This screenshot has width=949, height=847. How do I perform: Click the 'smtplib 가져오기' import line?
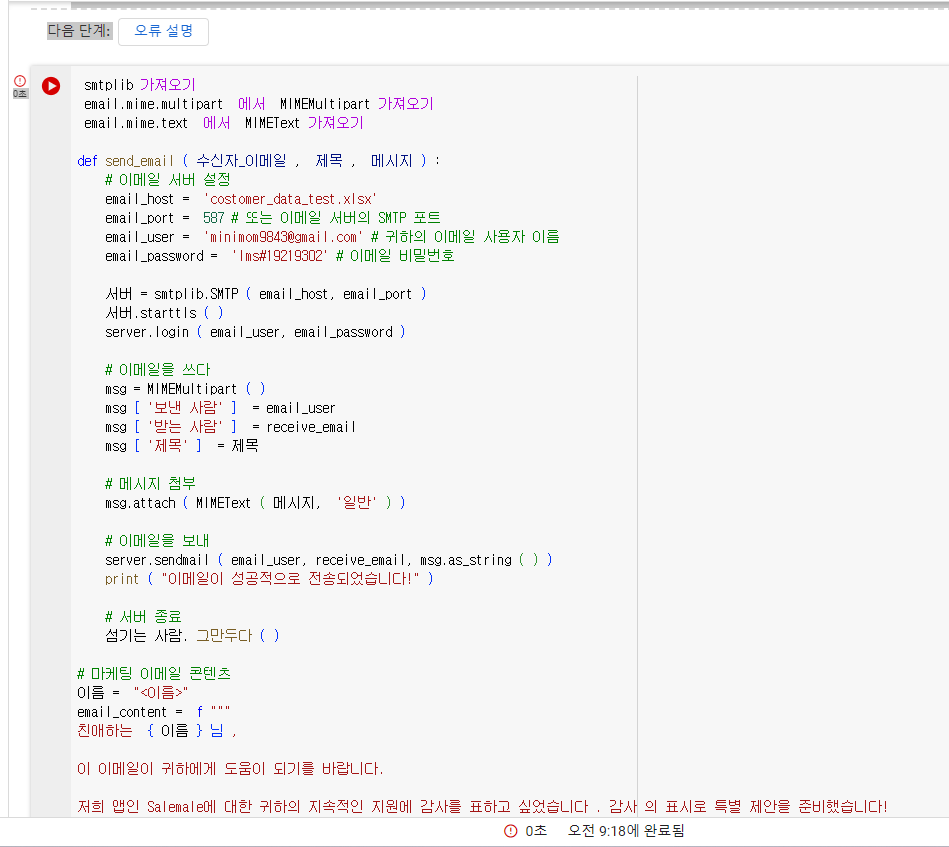[x=140, y=85]
